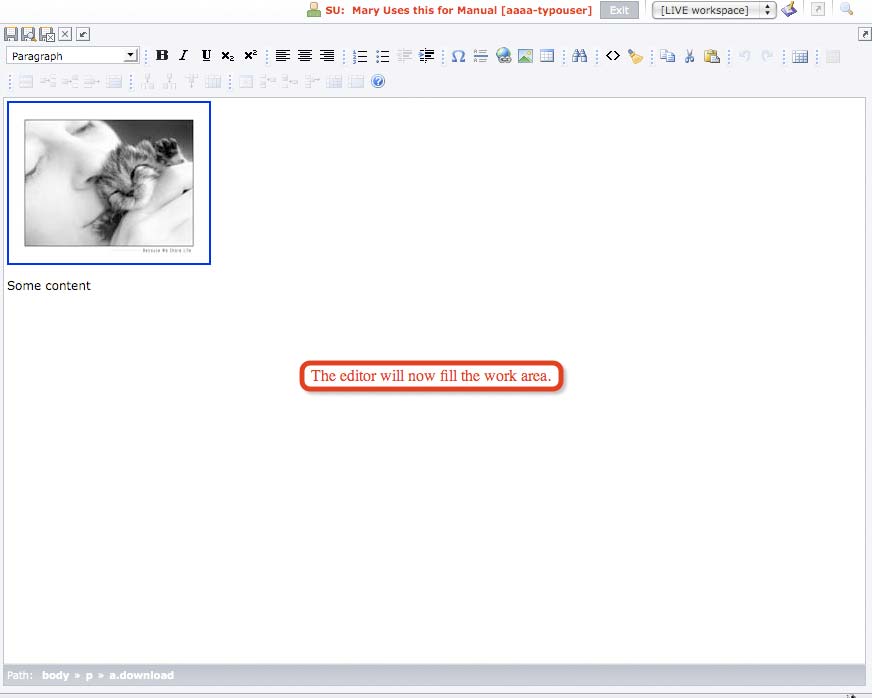Toggle HTML source code view

613,56
